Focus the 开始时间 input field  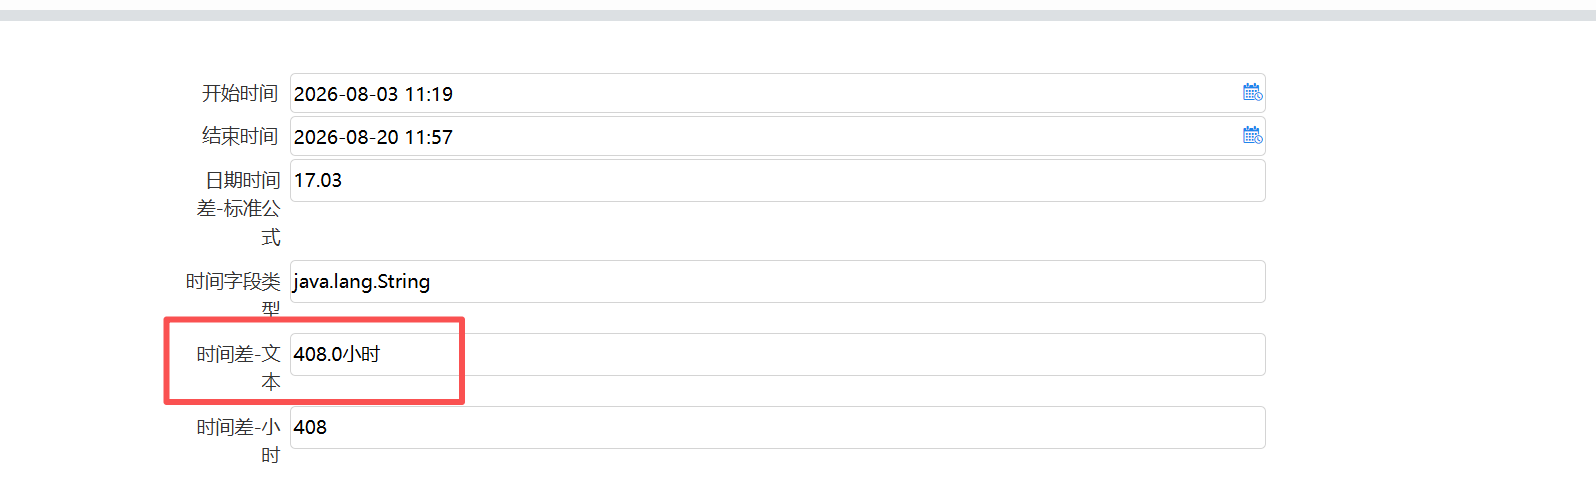[x=777, y=93]
